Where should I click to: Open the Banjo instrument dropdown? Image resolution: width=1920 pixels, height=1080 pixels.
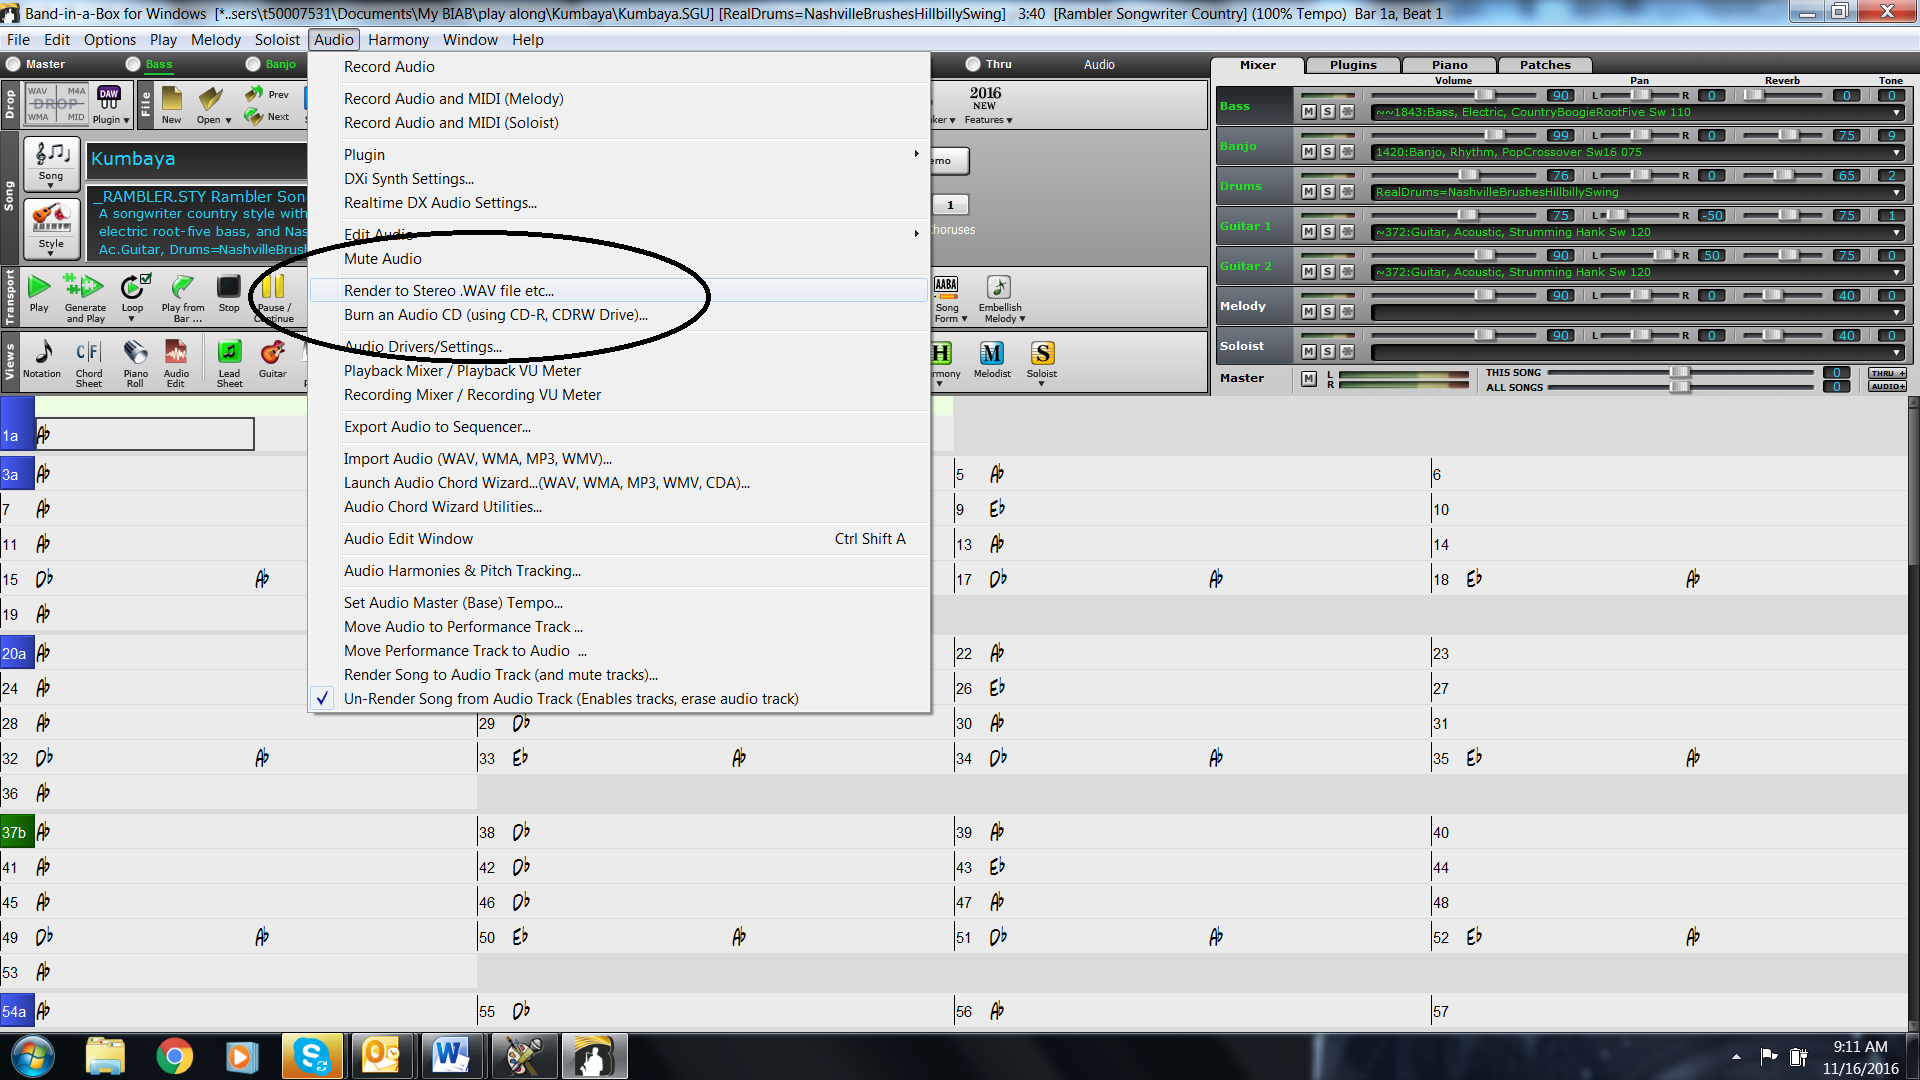1896,152
